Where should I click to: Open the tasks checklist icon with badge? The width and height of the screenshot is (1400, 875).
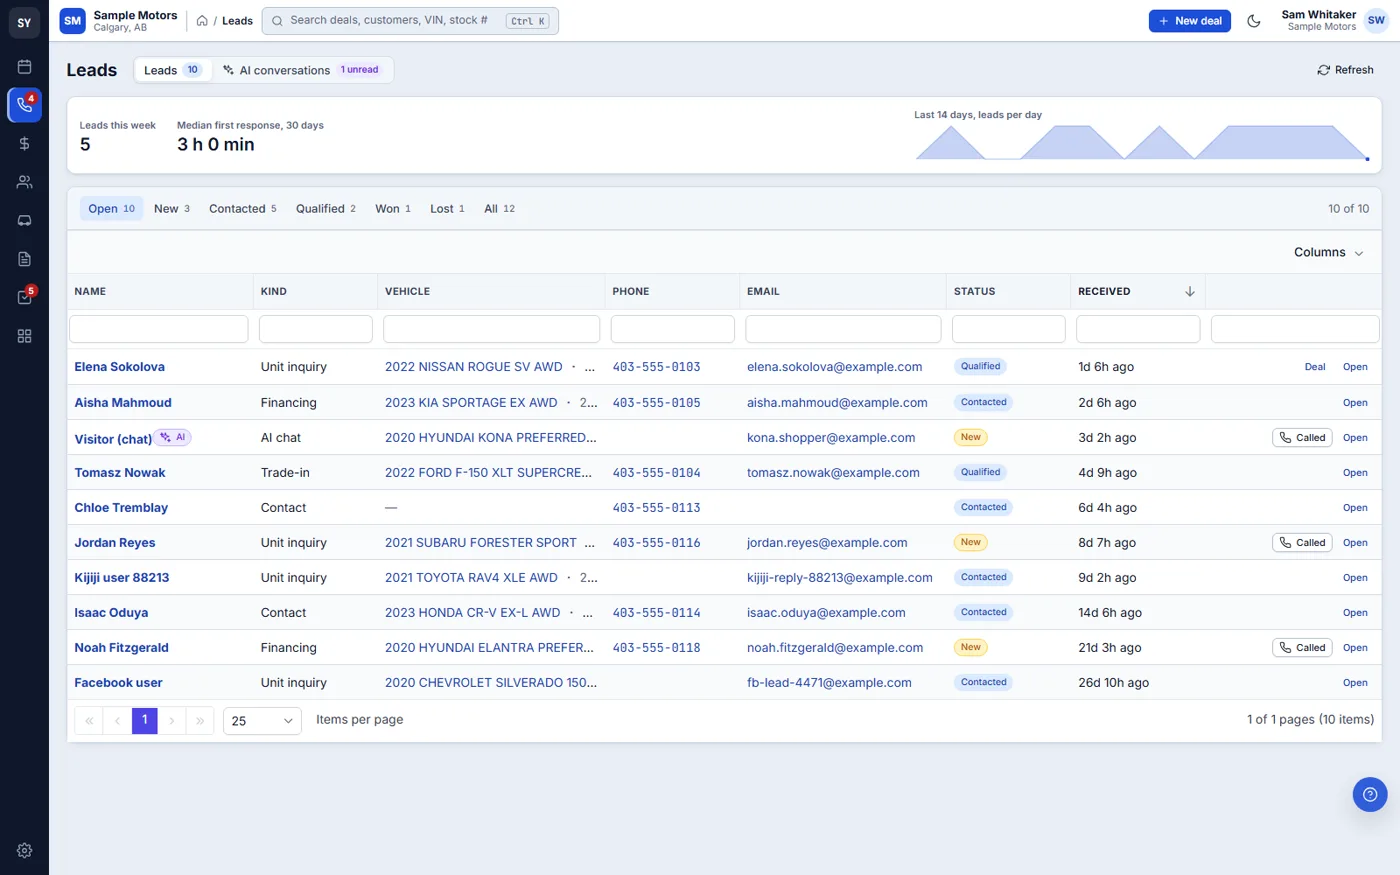pyautogui.click(x=24, y=297)
